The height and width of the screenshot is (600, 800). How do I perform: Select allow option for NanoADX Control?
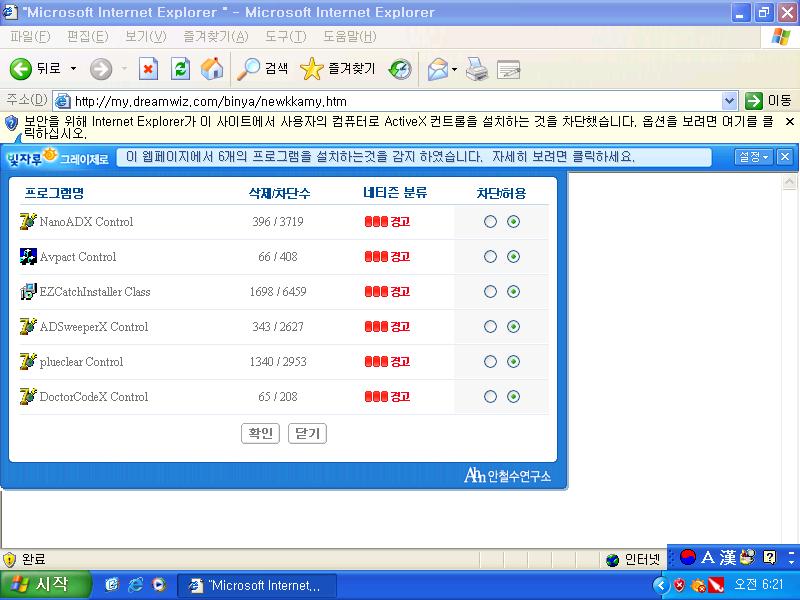pyautogui.click(x=513, y=221)
